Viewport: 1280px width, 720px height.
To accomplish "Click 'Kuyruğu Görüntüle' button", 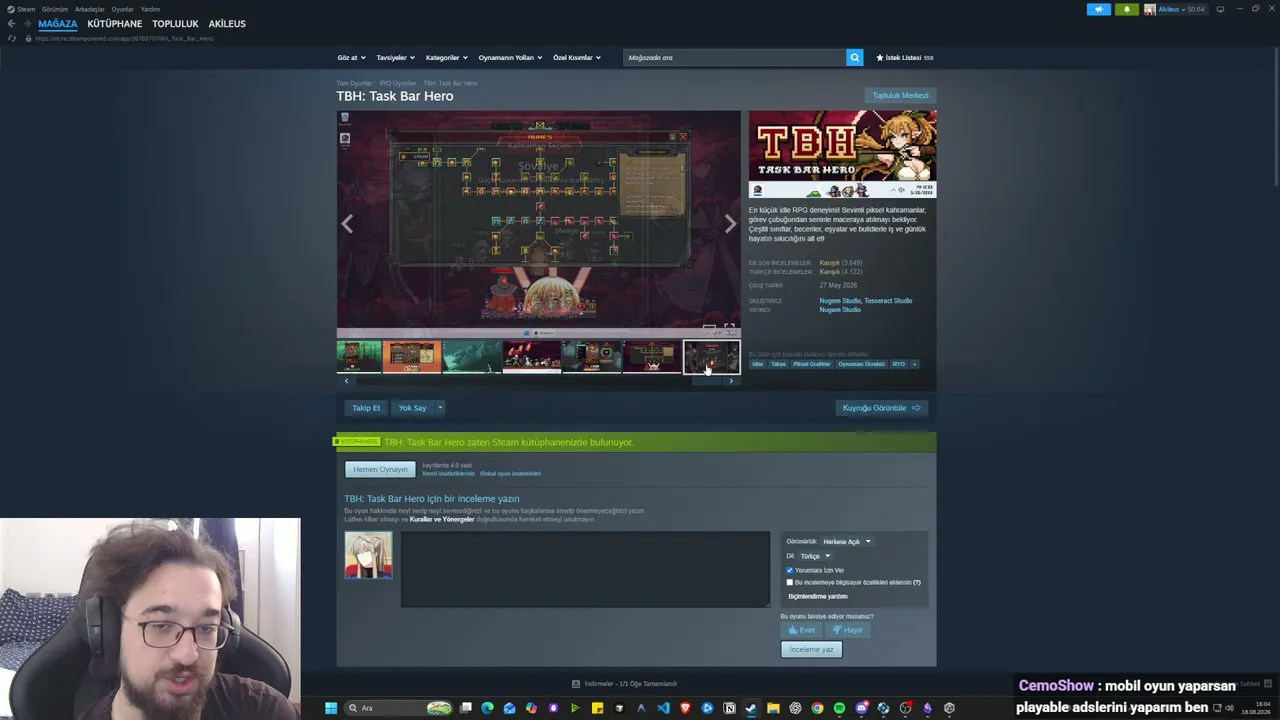I will pyautogui.click(x=881, y=408).
